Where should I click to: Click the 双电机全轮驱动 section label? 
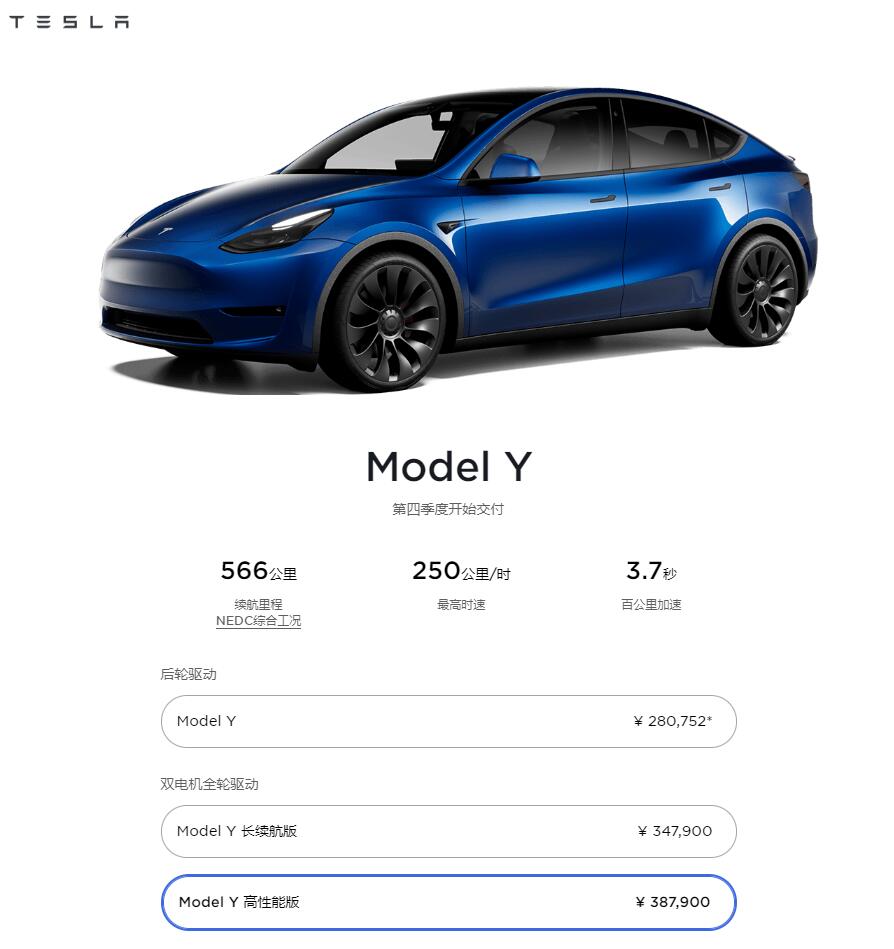pyautogui.click(x=210, y=784)
